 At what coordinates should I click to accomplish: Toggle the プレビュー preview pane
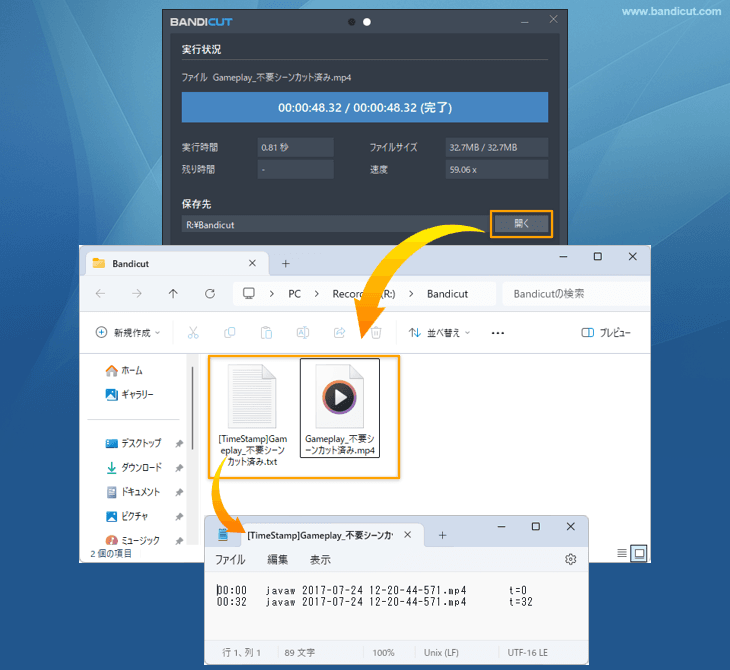tap(606, 332)
